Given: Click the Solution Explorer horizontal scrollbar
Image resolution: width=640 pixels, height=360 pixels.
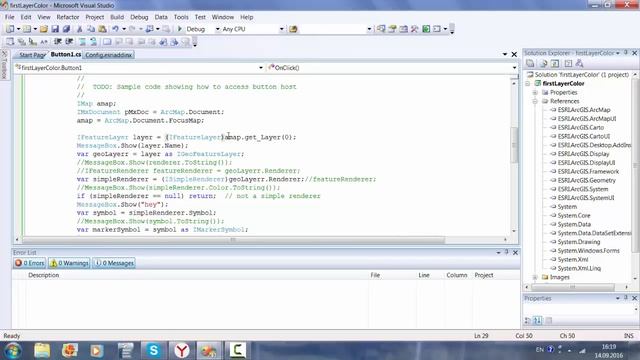Looking at the screenshot, I should coord(573,287).
